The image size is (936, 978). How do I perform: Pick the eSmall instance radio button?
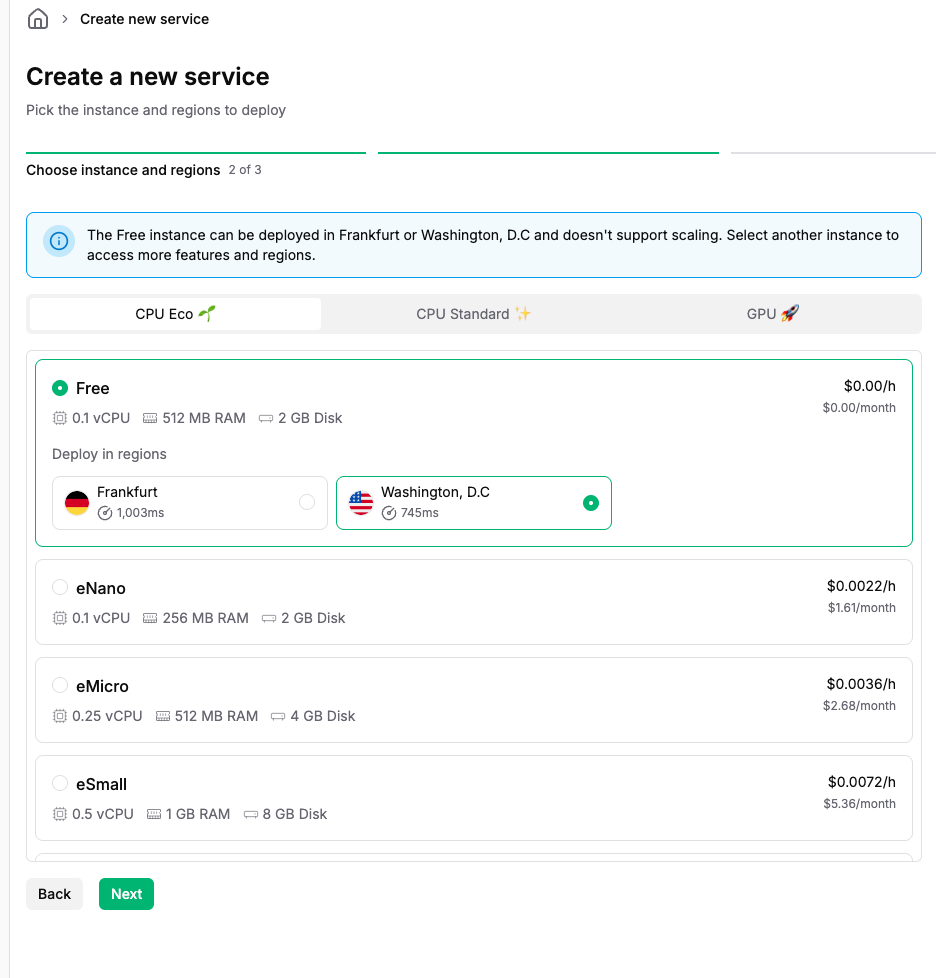tap(60, 784)
